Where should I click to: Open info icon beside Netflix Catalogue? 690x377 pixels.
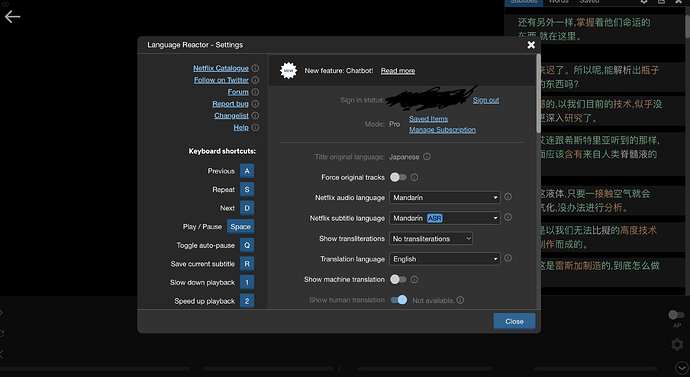click(255, 68)
